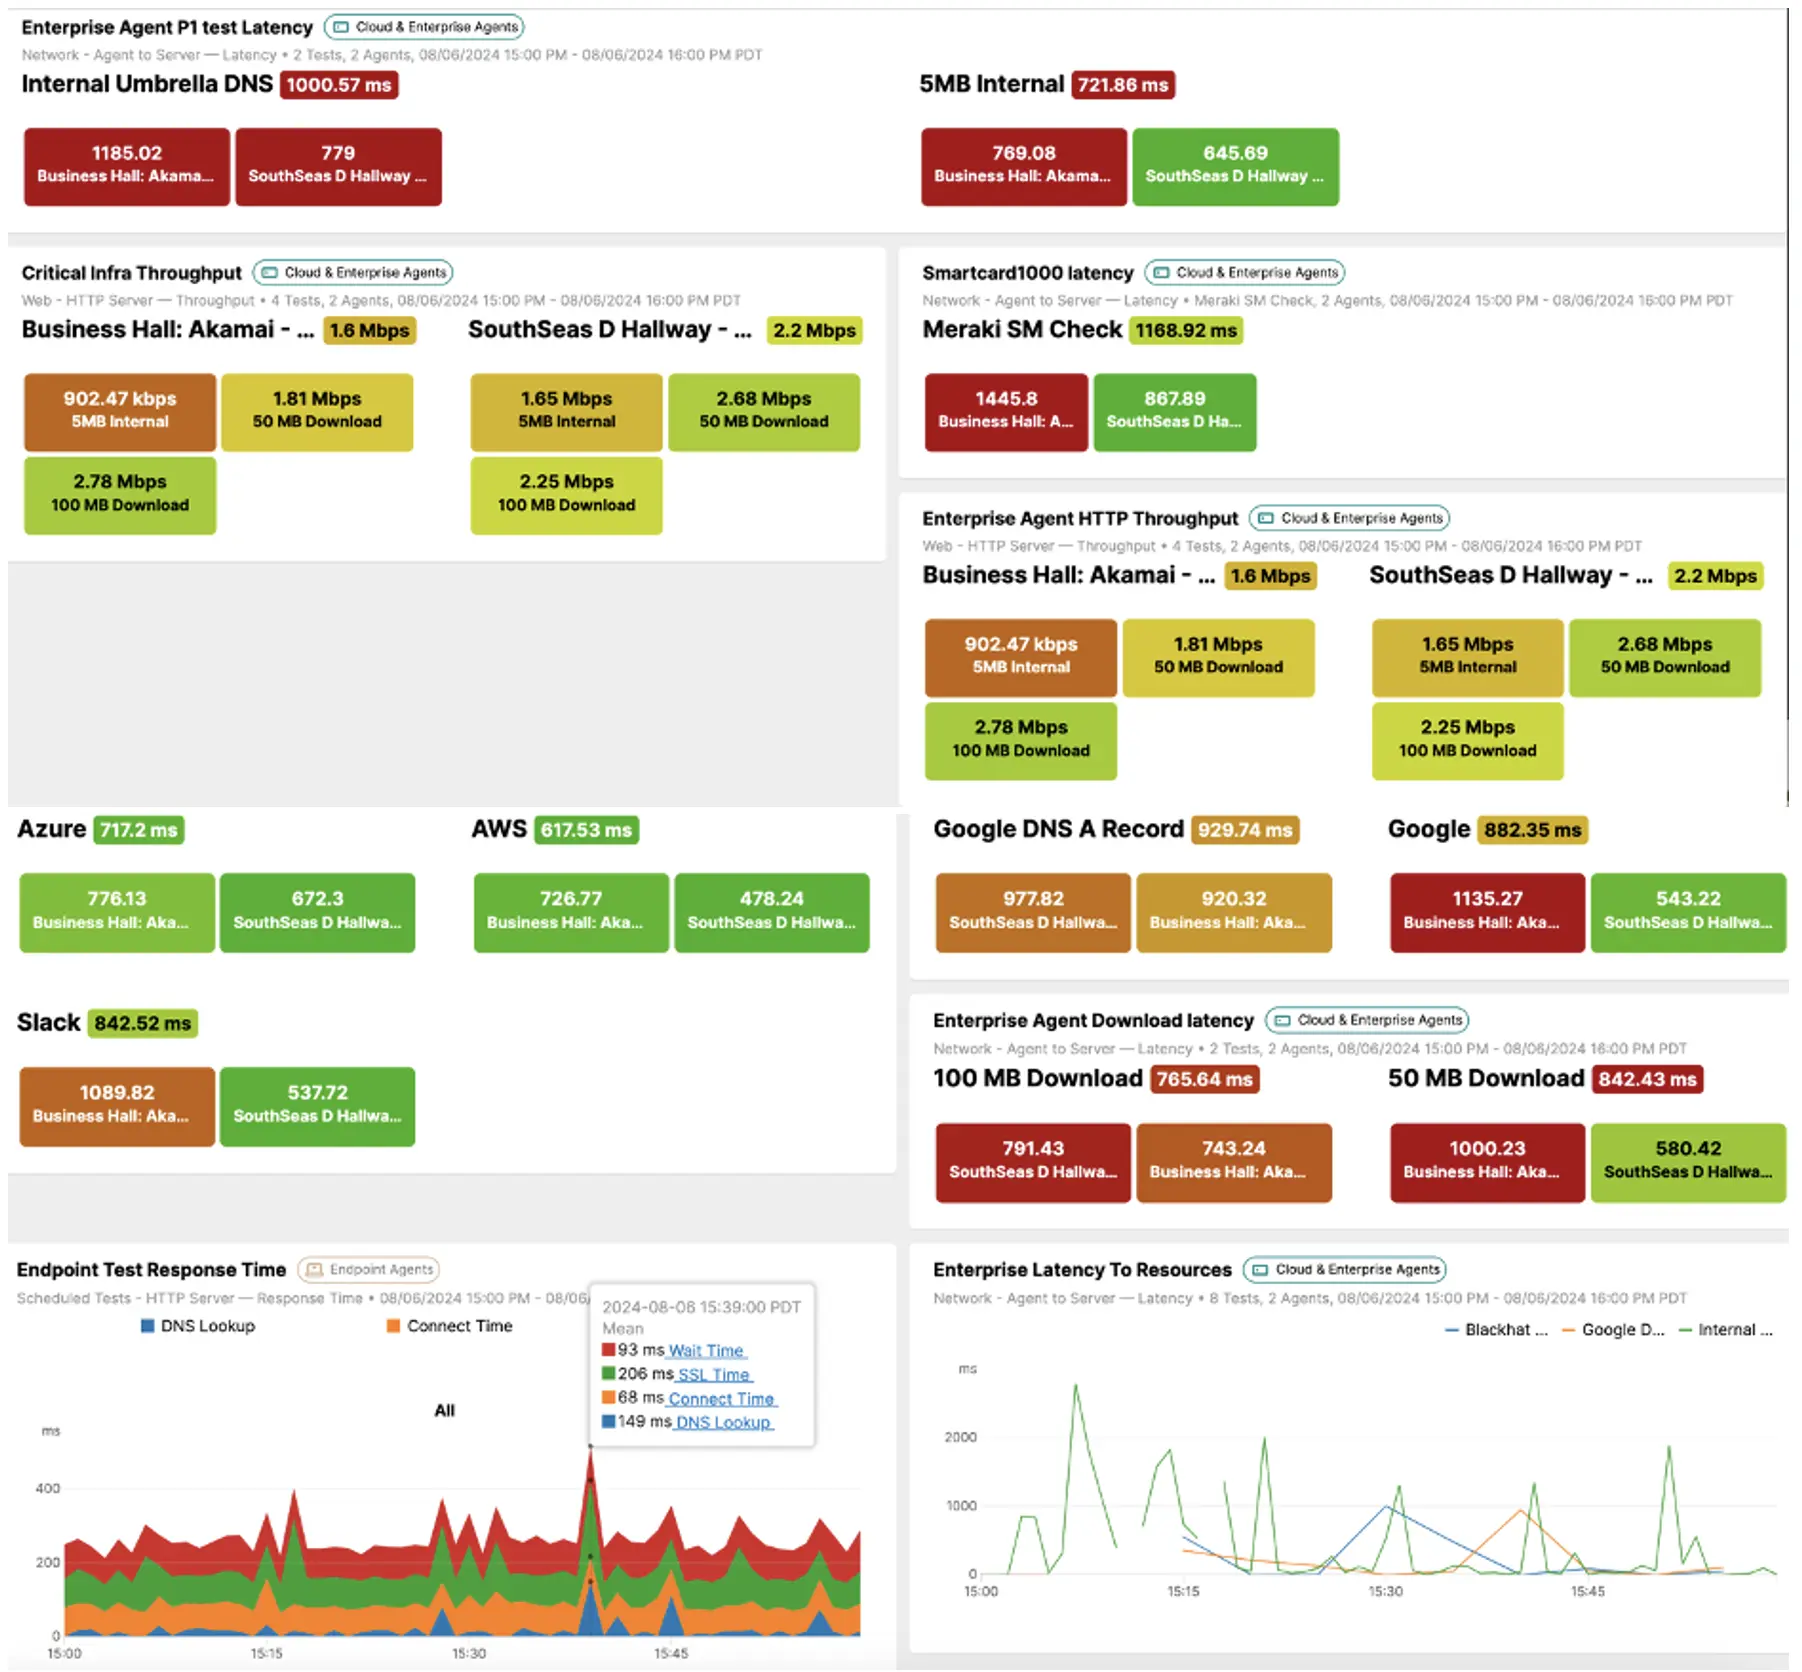Screen dimensions: 1802x1672
Task: Select the 537.72 SouthSeas tile under Slack
Action: [x=317, y=1105]
